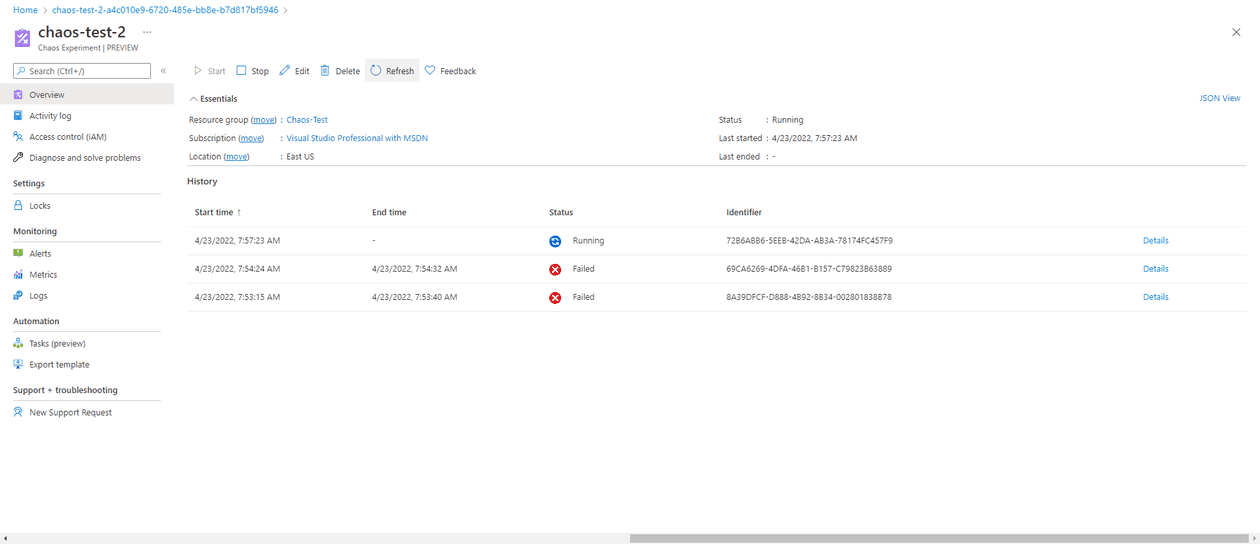This screenshot has width=1260, height=544.
Task: Open Access control (IAM) menu item
Action: pos(67,137)
